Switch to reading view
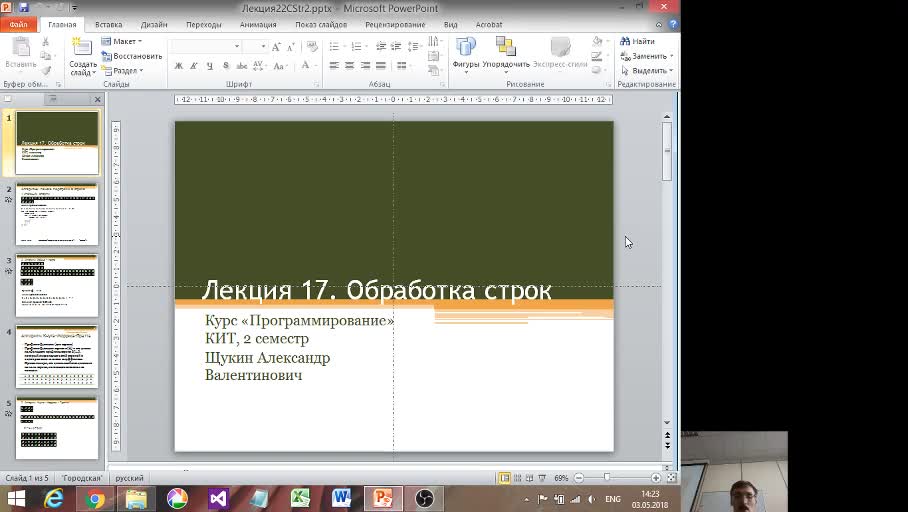908x512 pixels. coord(529,478)
